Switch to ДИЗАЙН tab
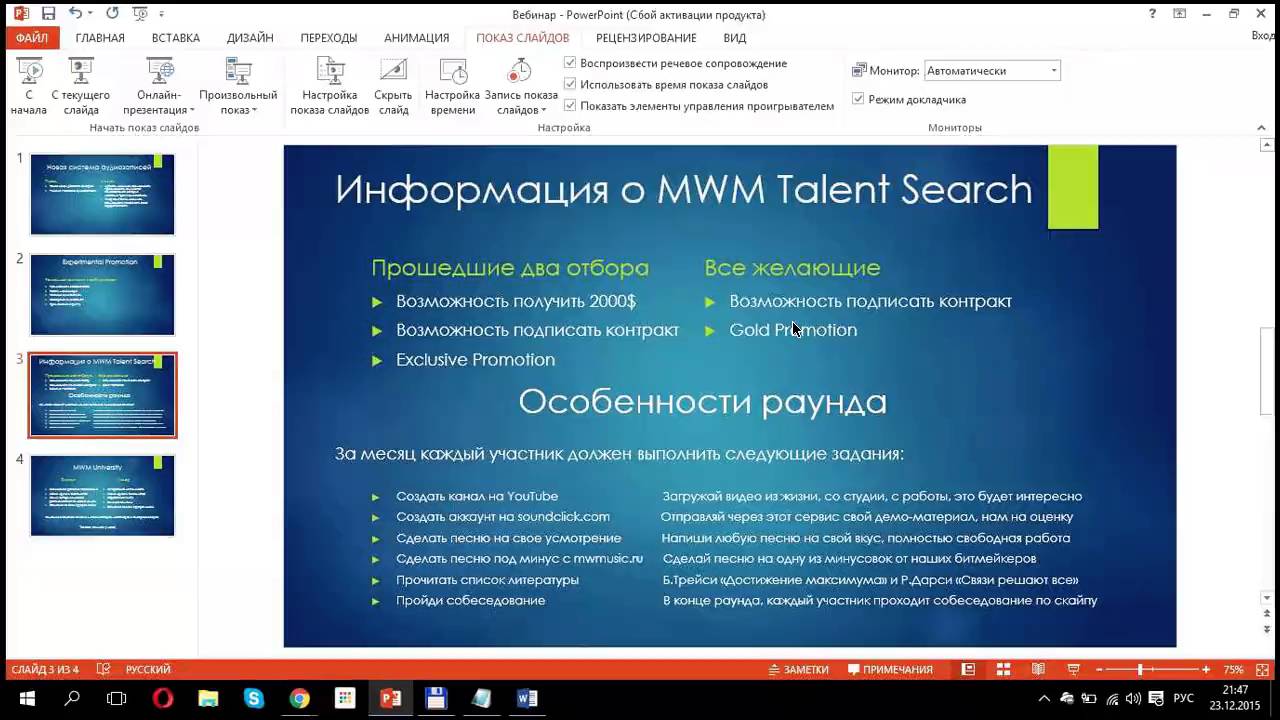Screen dimensions: 1280x720 point(250,38)
